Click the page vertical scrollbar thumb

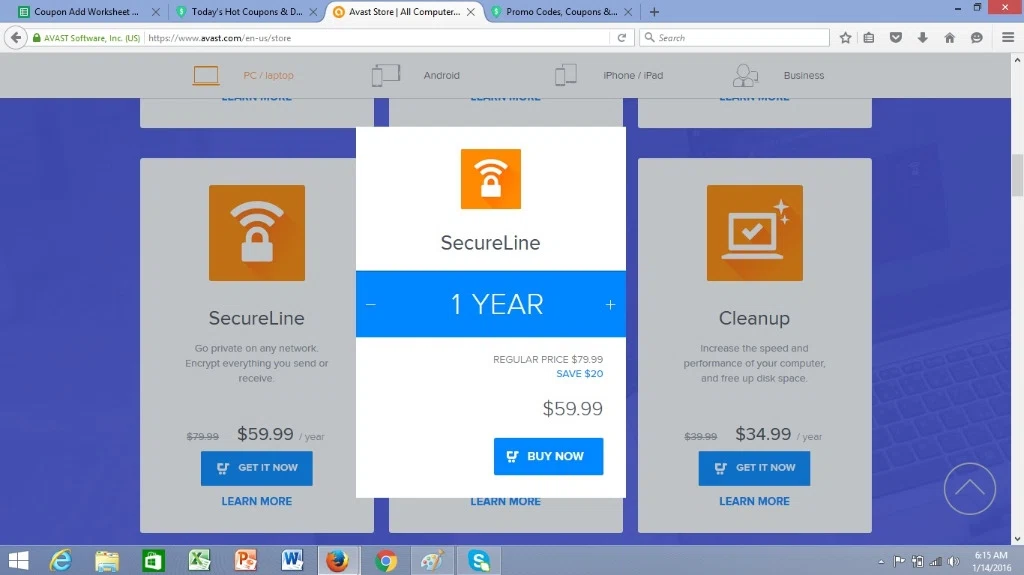pos(1017,175)
